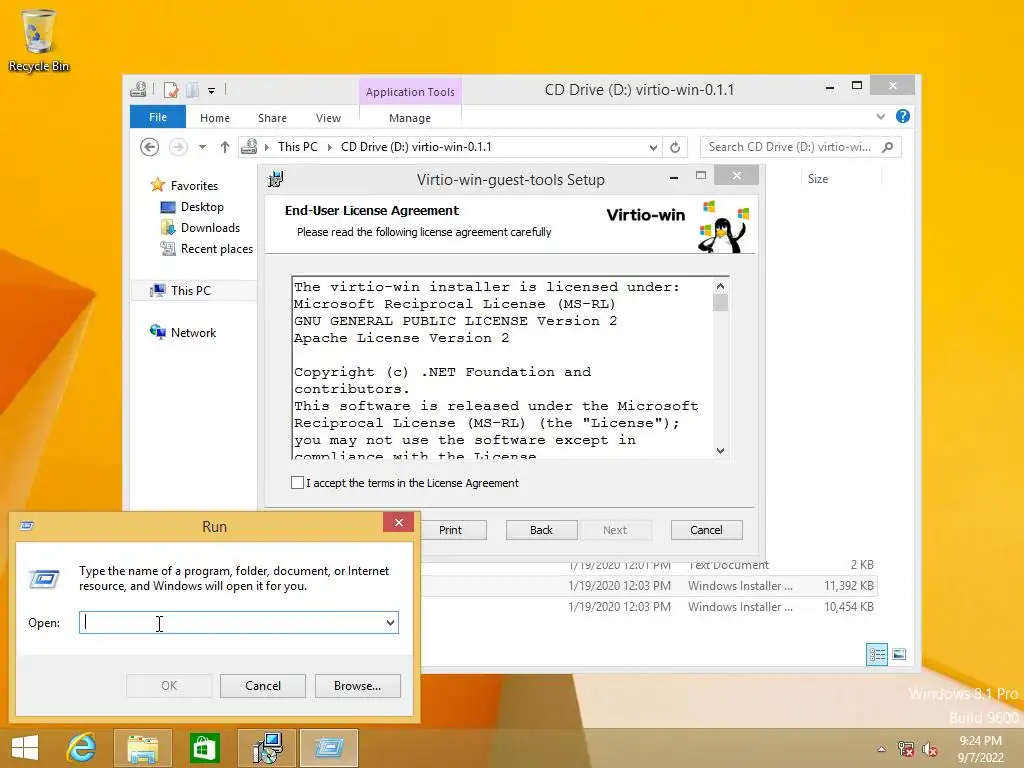
Task: Select the 11,392 KB Windows Installer row
Action: [650, 586]
